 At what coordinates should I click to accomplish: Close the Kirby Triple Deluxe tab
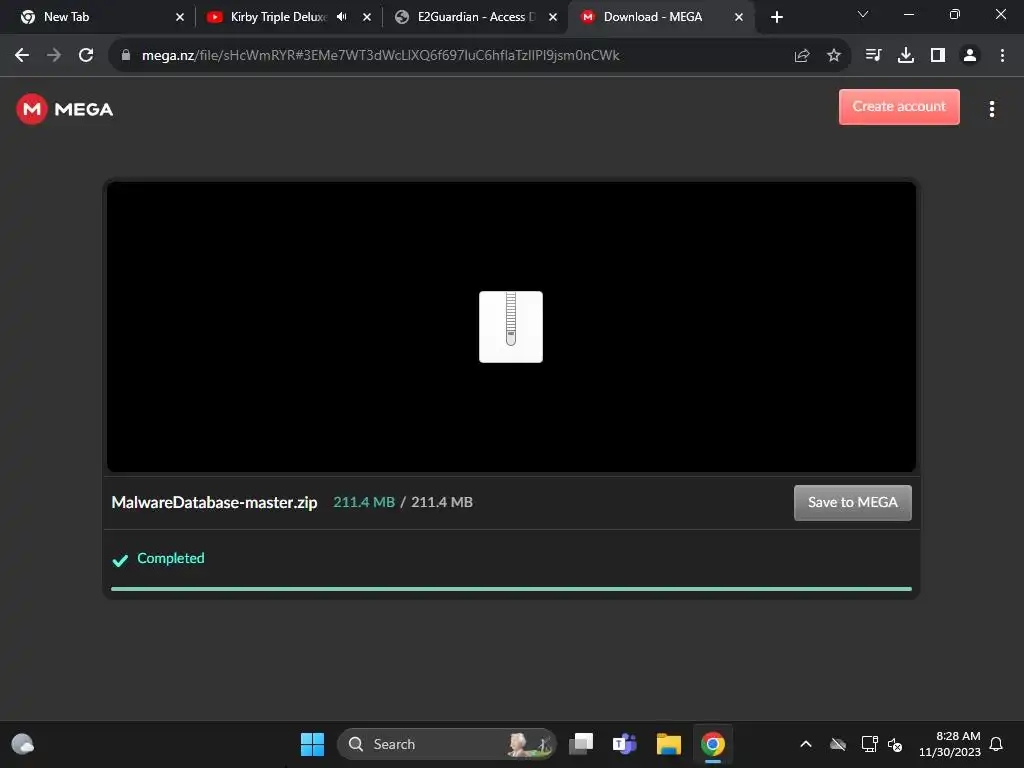[367, 17]
